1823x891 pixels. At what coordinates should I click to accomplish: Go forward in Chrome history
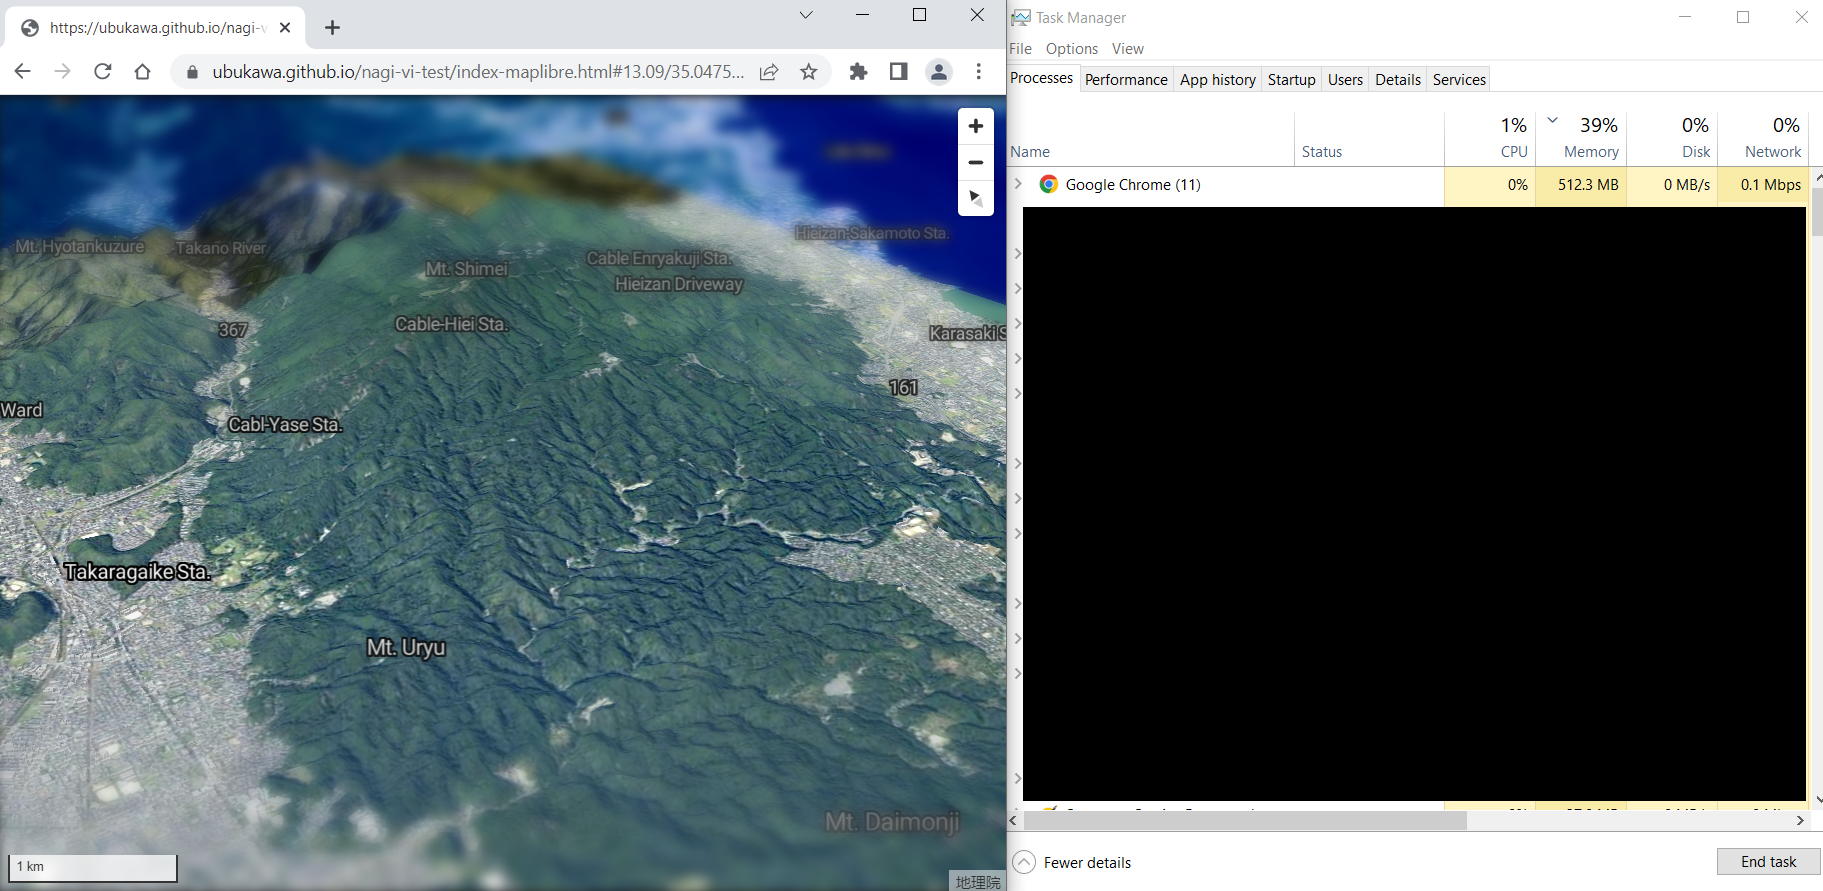point(62,71)
